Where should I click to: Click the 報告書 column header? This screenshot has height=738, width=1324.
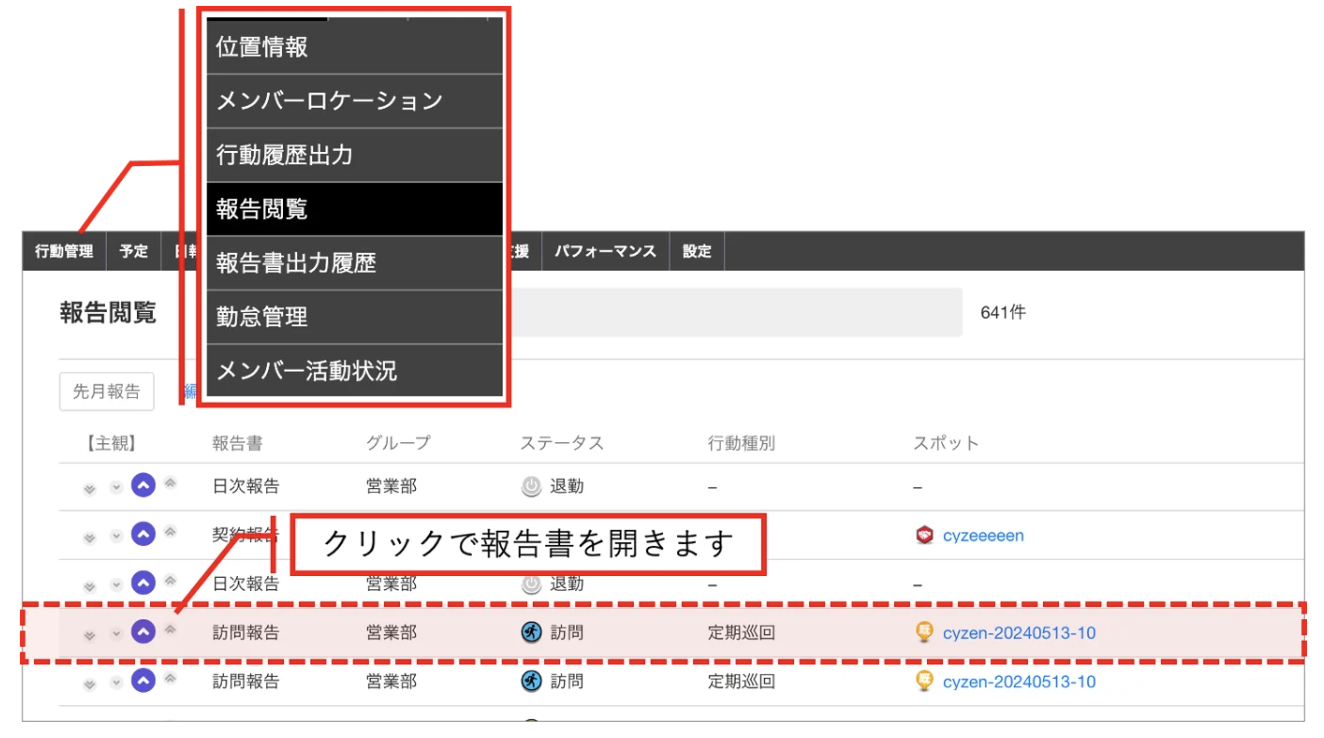(238, 442)
